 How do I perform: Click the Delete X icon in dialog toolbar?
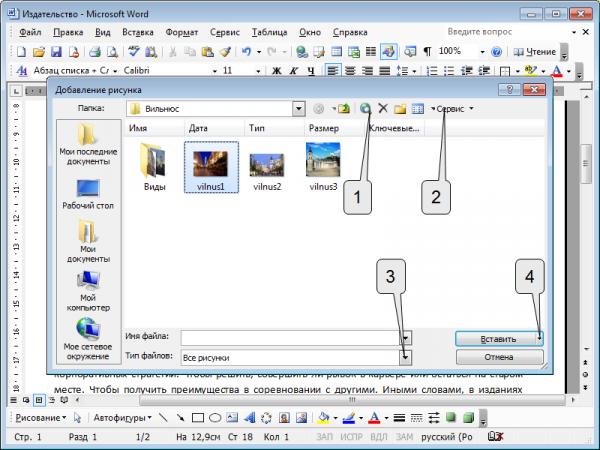pyautogui.click(x=383, y=109)
